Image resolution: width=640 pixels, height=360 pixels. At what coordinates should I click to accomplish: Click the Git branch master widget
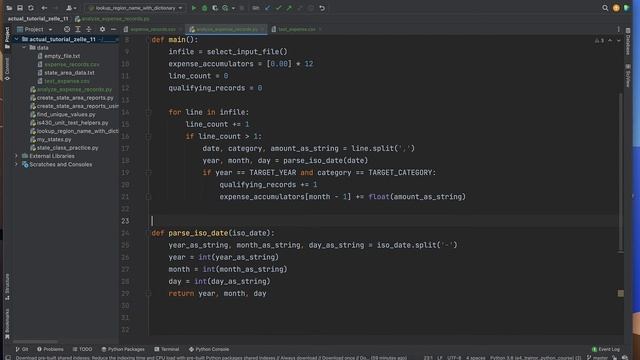point(597,358)
